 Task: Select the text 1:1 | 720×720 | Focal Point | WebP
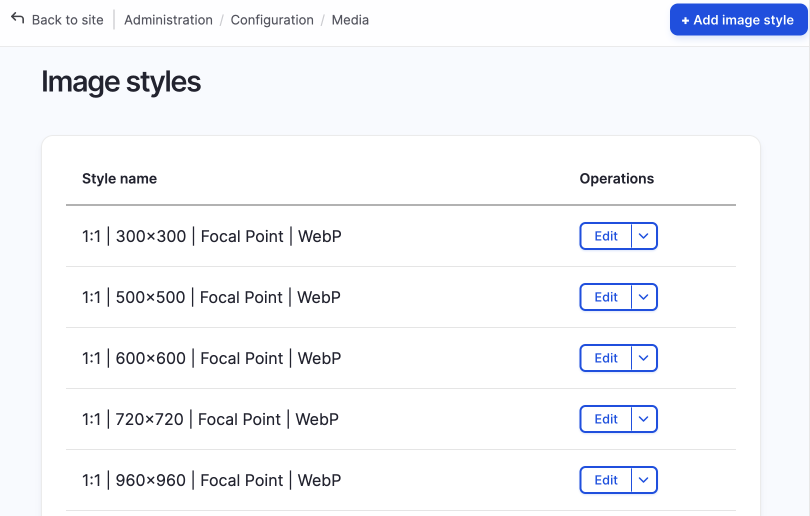[x=210, y=419]
